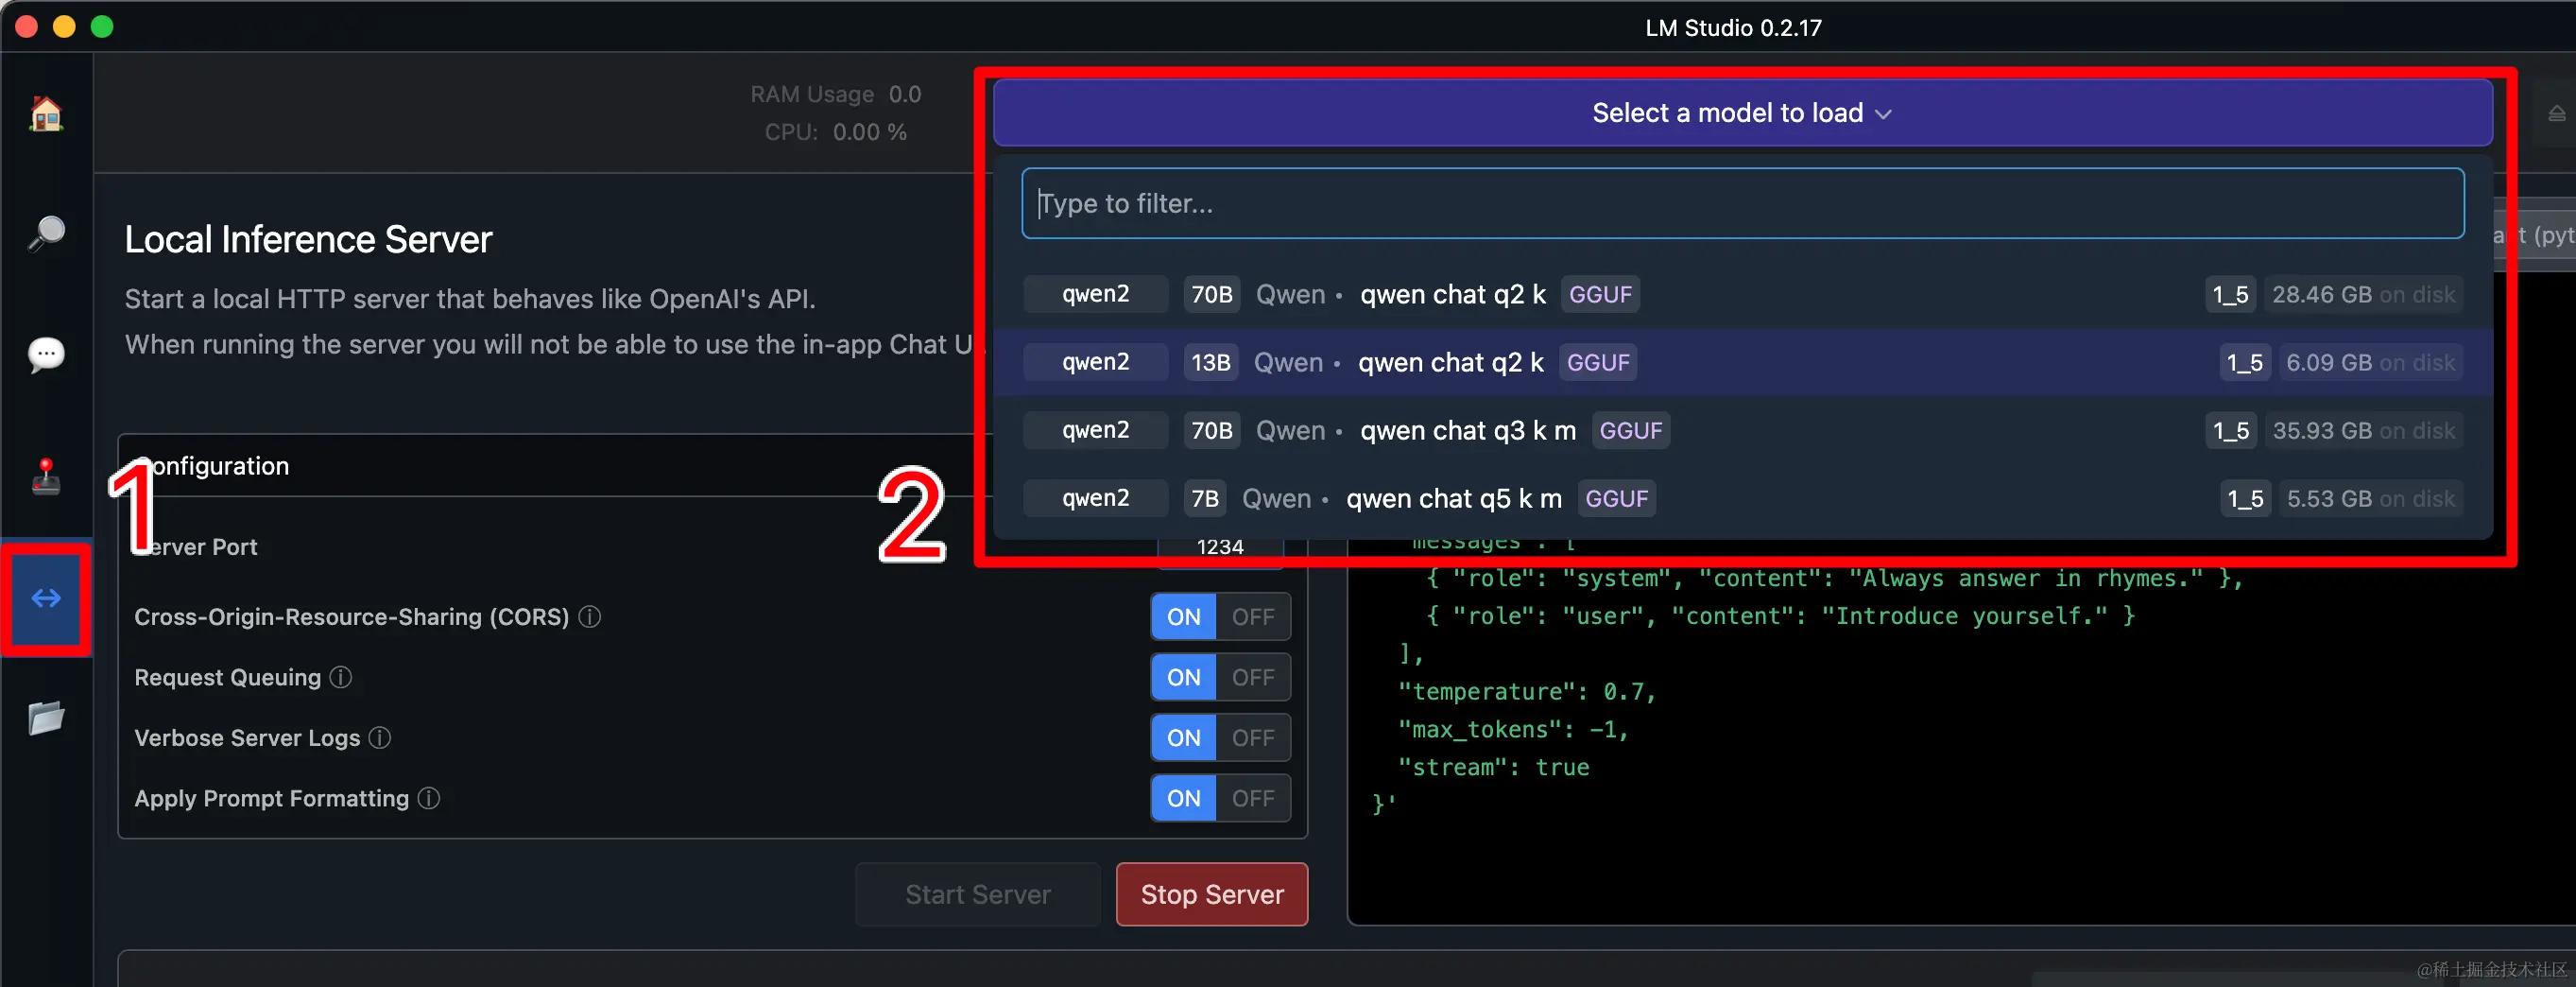Turn Request Queuing OFF
This screenshot has height=987, width=2576.
coord(1253,677)
